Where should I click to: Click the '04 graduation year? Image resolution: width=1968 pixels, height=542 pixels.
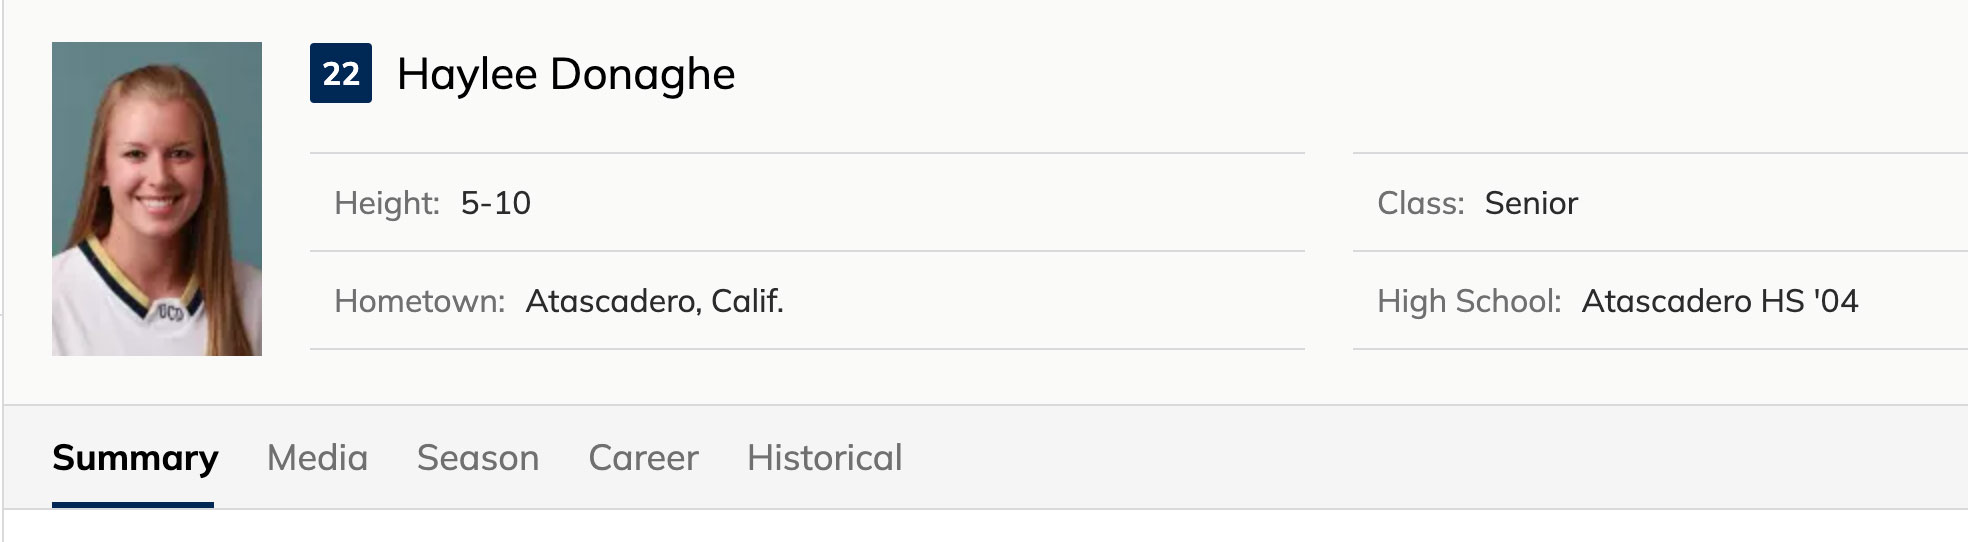(x=1835, y=301)
